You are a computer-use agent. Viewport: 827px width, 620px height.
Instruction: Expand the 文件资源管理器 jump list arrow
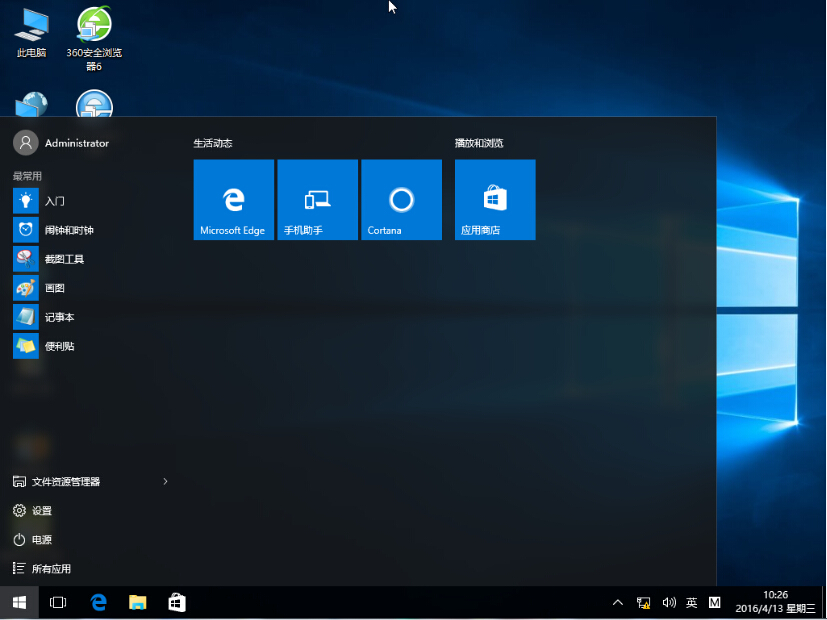pyautogui.click(x=165, y=481)
